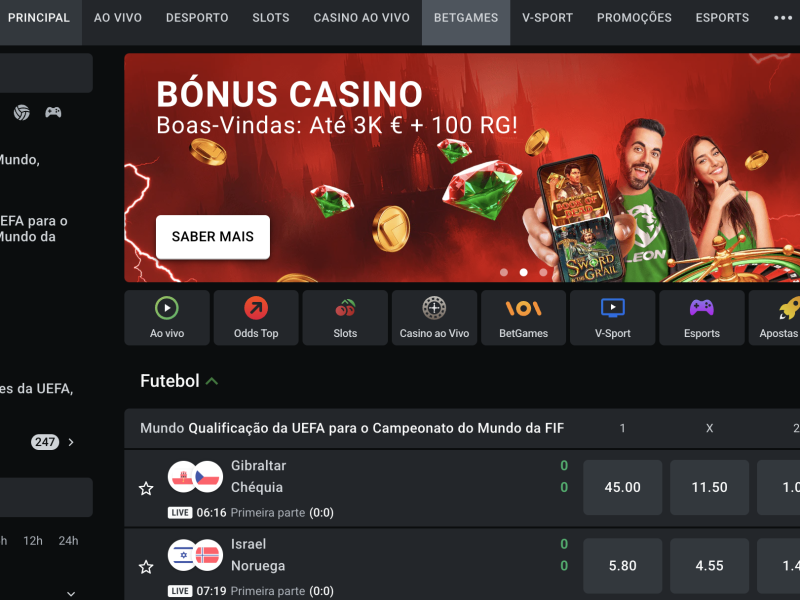Open the BetGames shortcut tile
Image resolution: width=800 pixels, height=600 pixels.
pos(523,318)
